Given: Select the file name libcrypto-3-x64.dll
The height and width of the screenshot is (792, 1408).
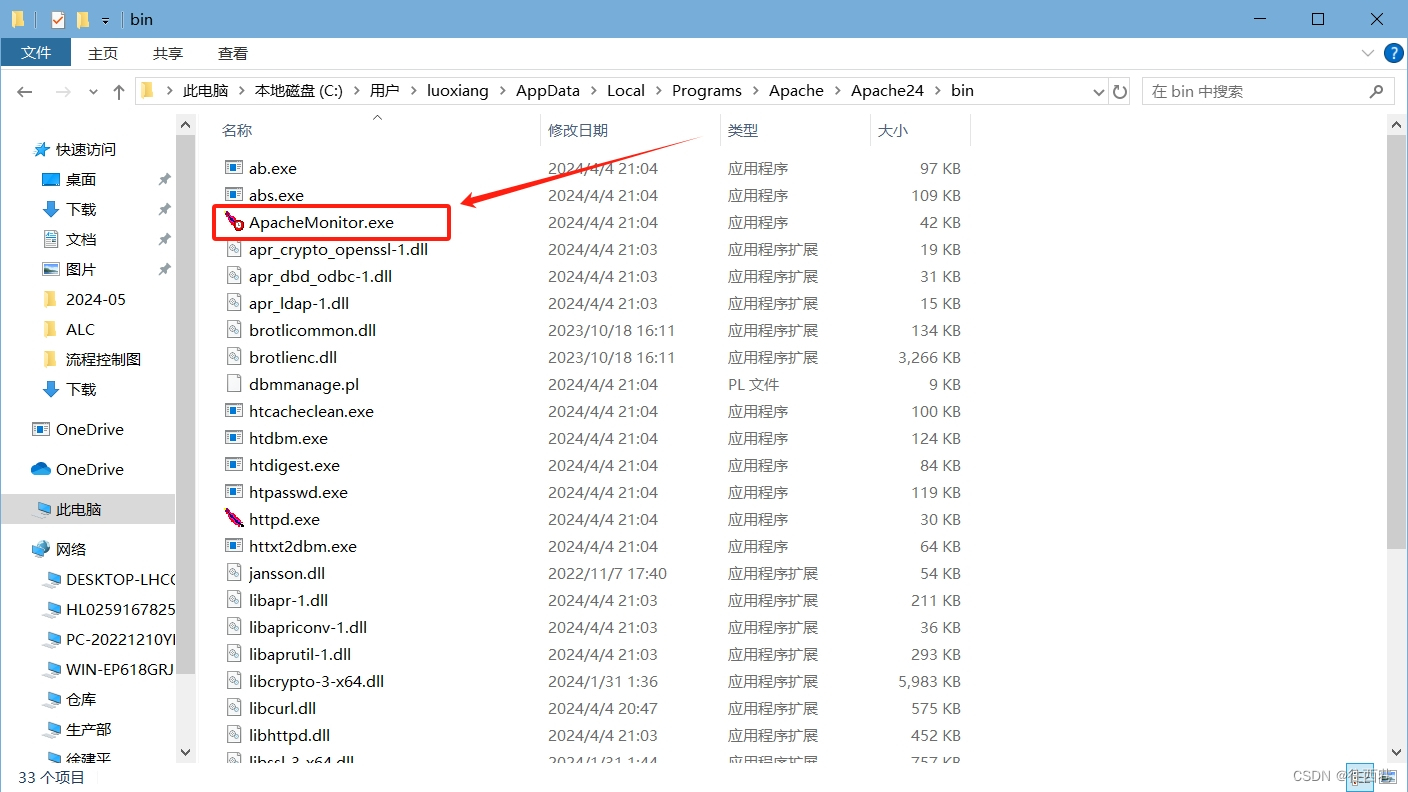Looking at the screenshot, I should [316, 681].
